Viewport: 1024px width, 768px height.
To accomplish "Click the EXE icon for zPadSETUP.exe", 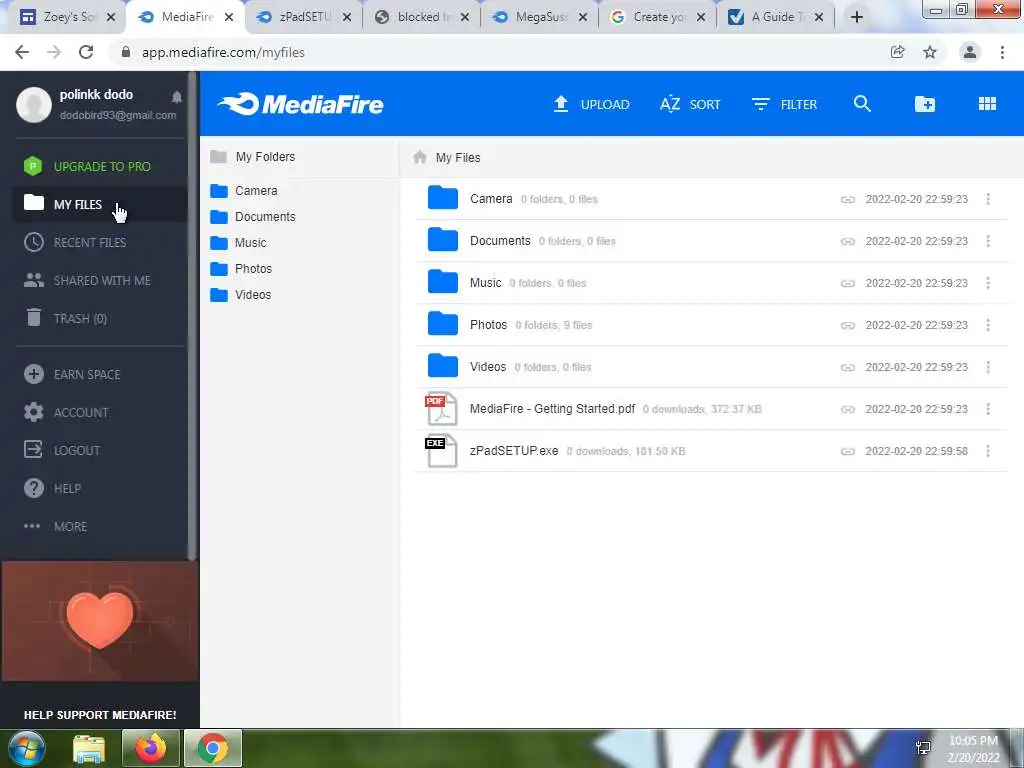I will click(441, 451).
